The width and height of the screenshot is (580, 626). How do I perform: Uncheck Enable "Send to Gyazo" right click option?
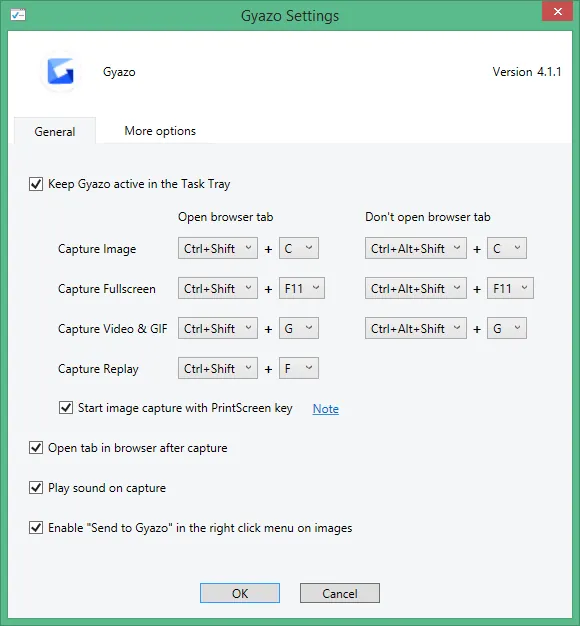tap(36, 527)
